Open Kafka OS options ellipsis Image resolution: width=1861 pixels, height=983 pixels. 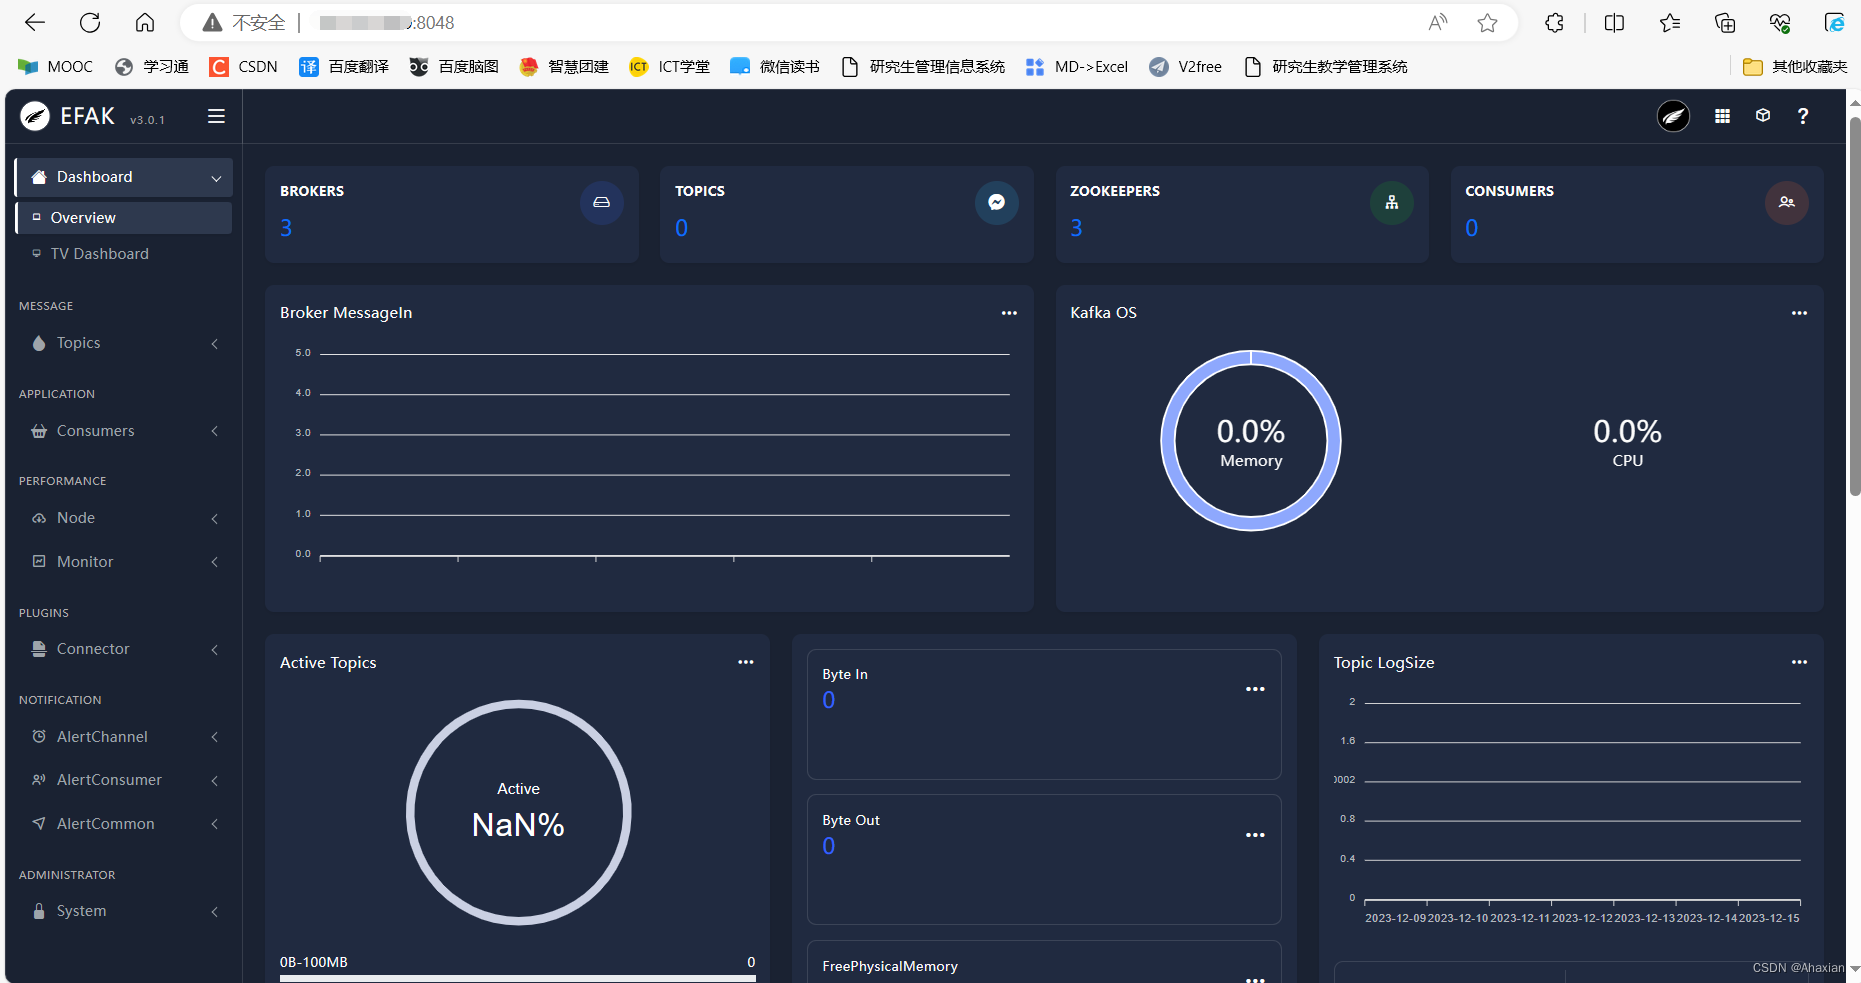click(x=1799, y=313)
